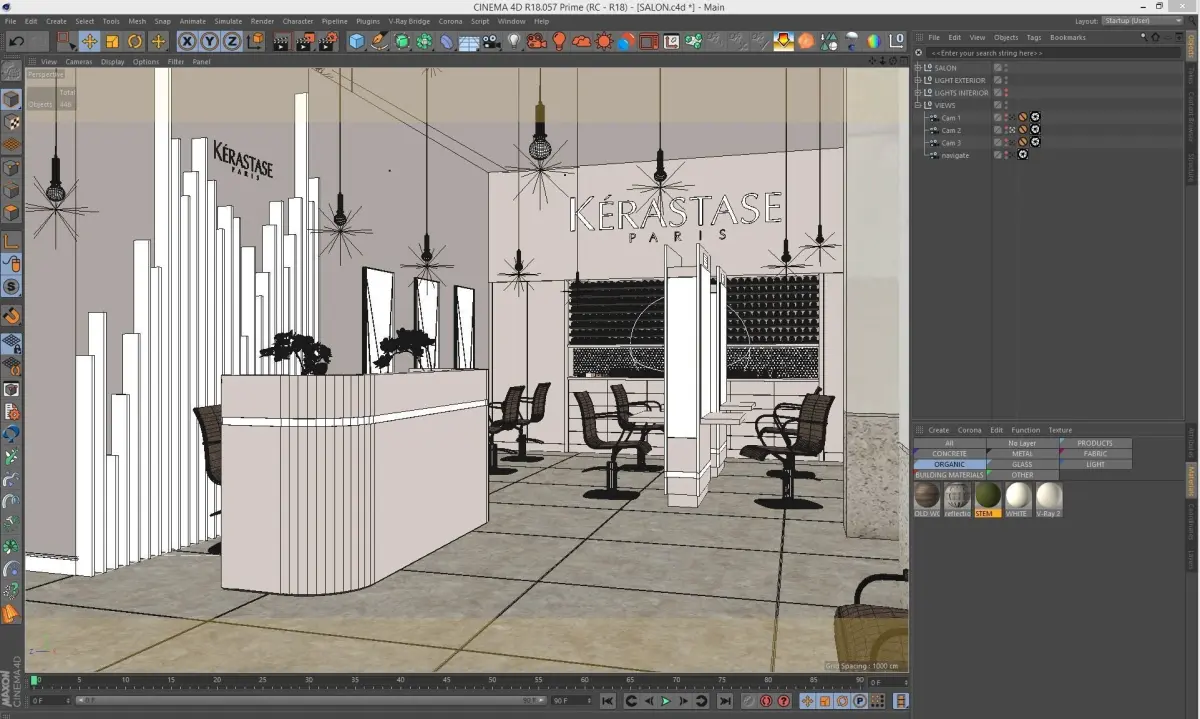Filter materials by METAL layer
This screenshot has height=719, width=1200.
pyautogui.click(x=1022, y=454)
